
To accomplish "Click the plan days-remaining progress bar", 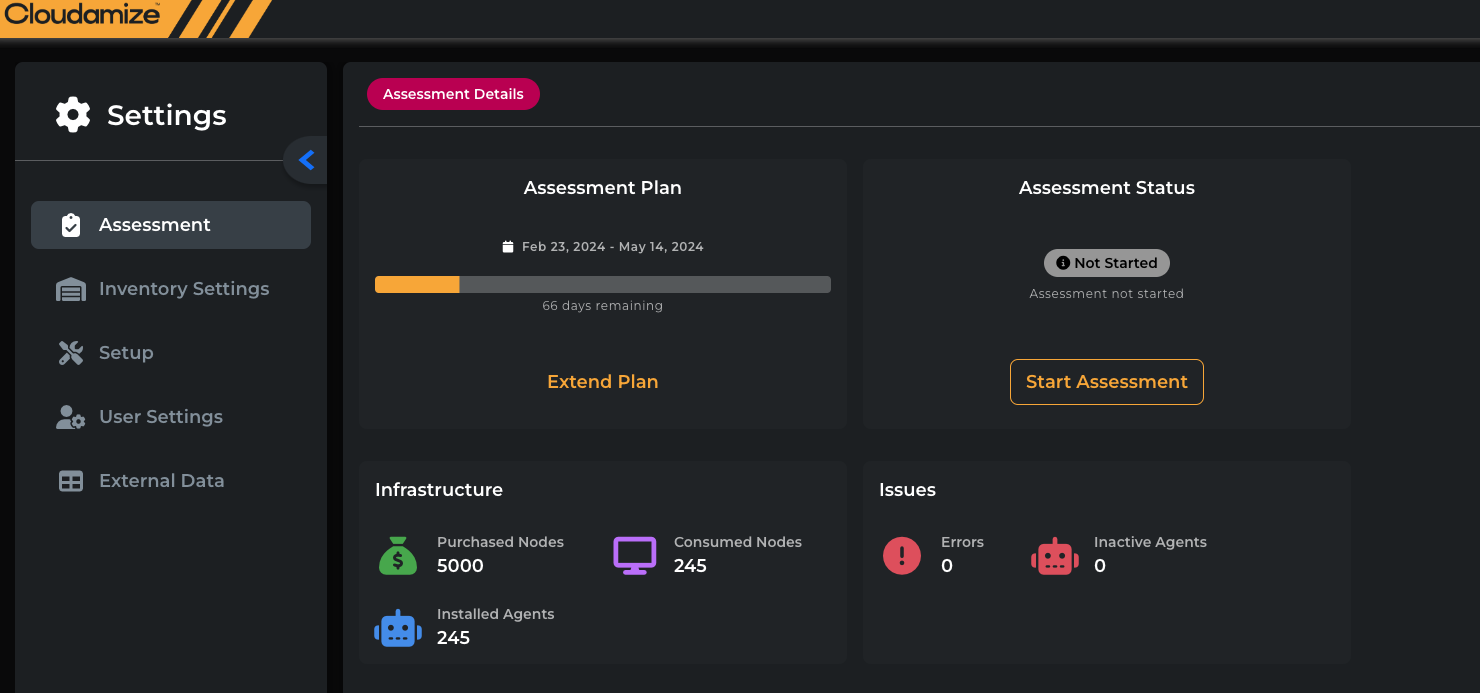I will pyautogui.click(x=602, y=285).
